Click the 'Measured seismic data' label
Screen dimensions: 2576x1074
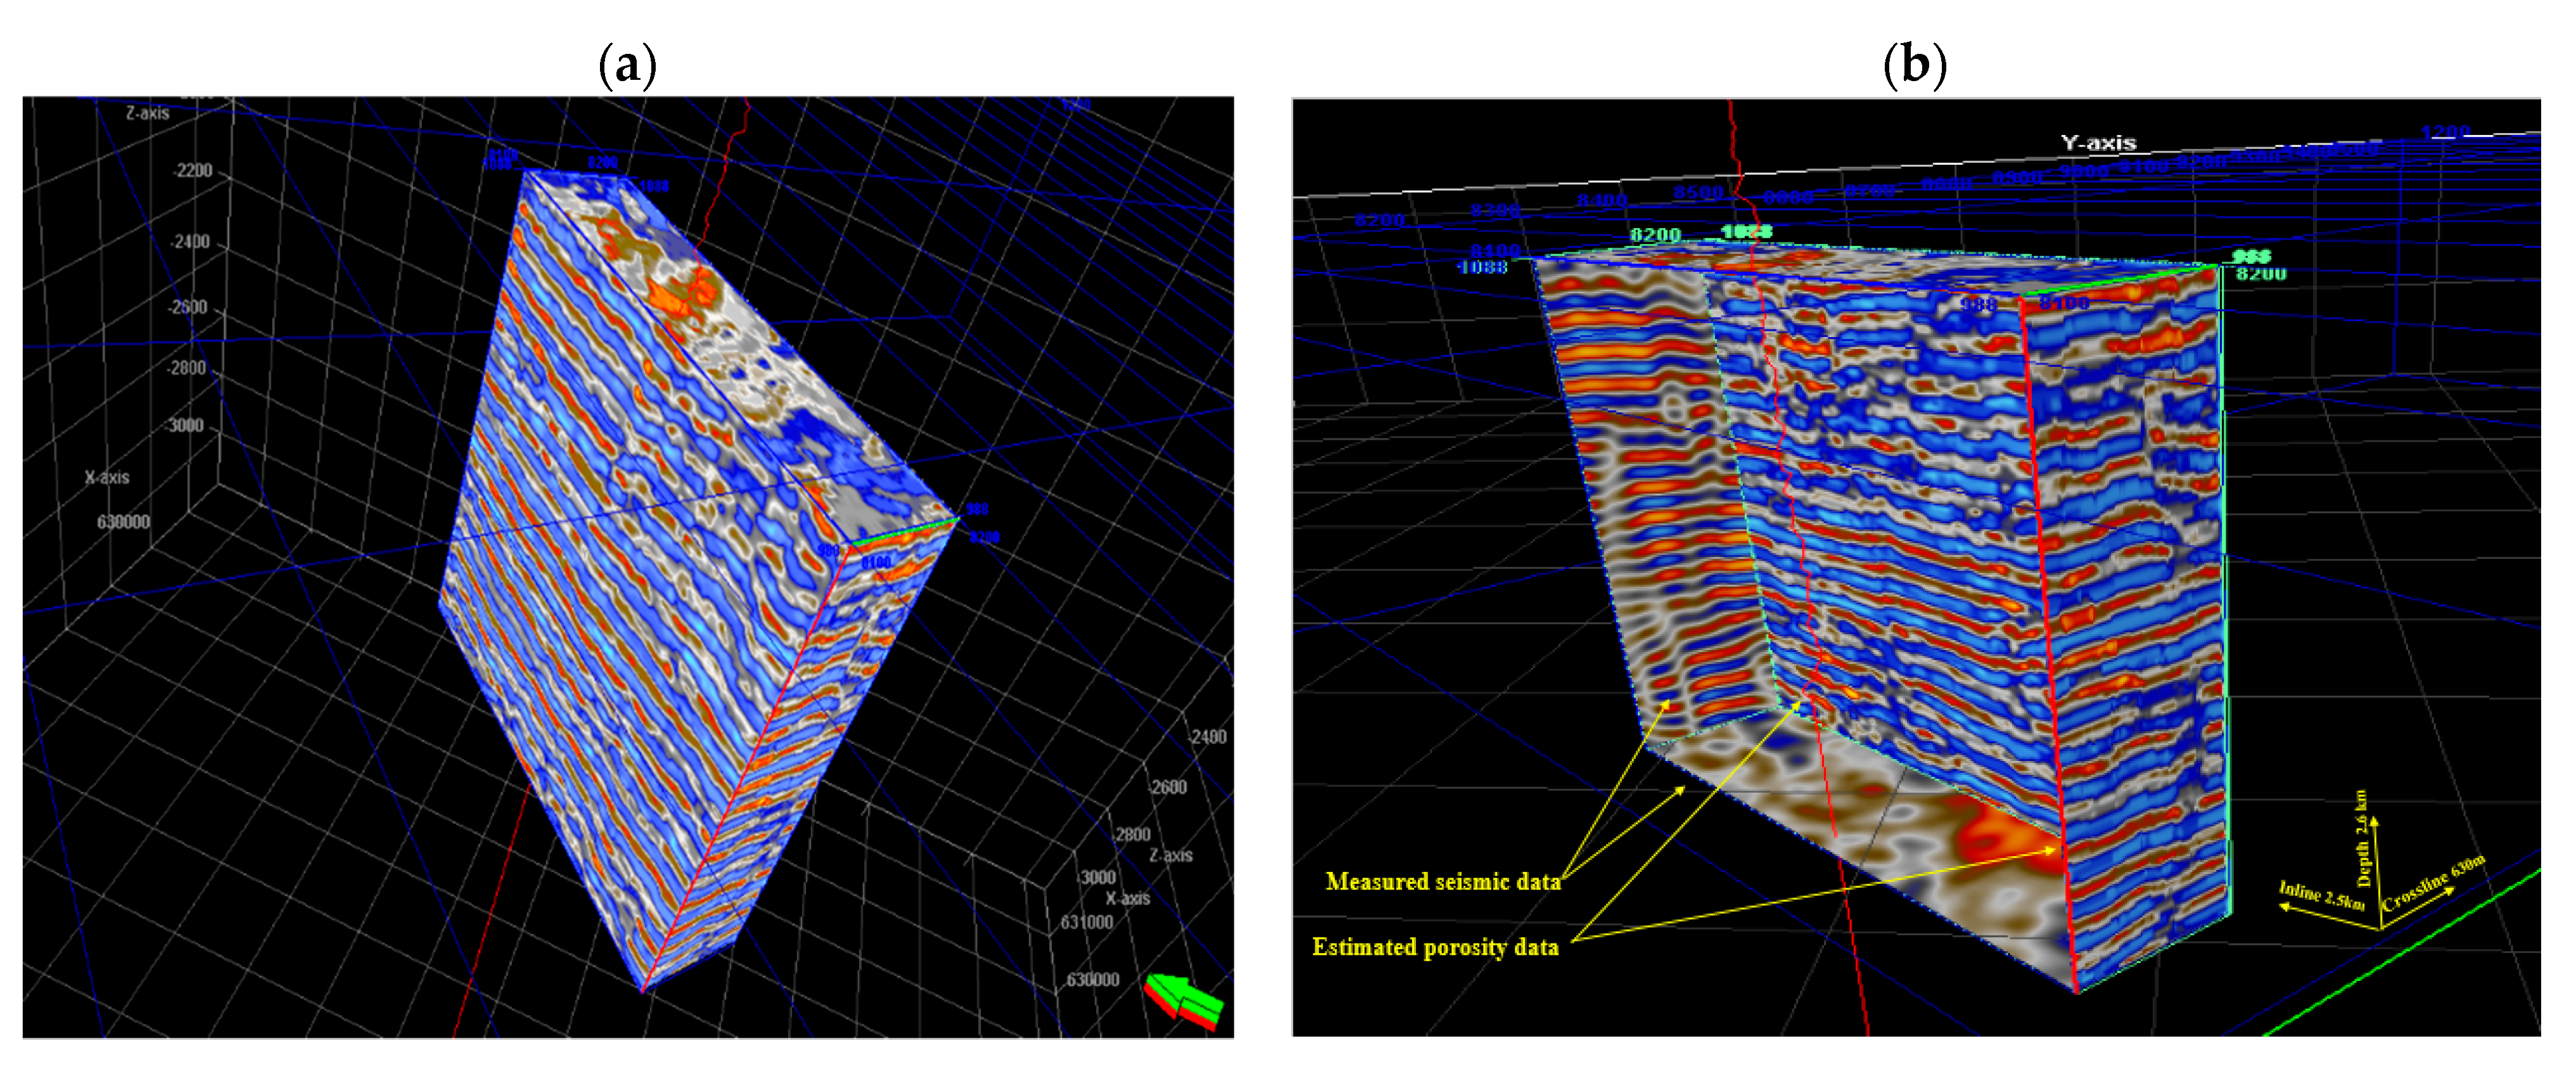[1442, 881]
